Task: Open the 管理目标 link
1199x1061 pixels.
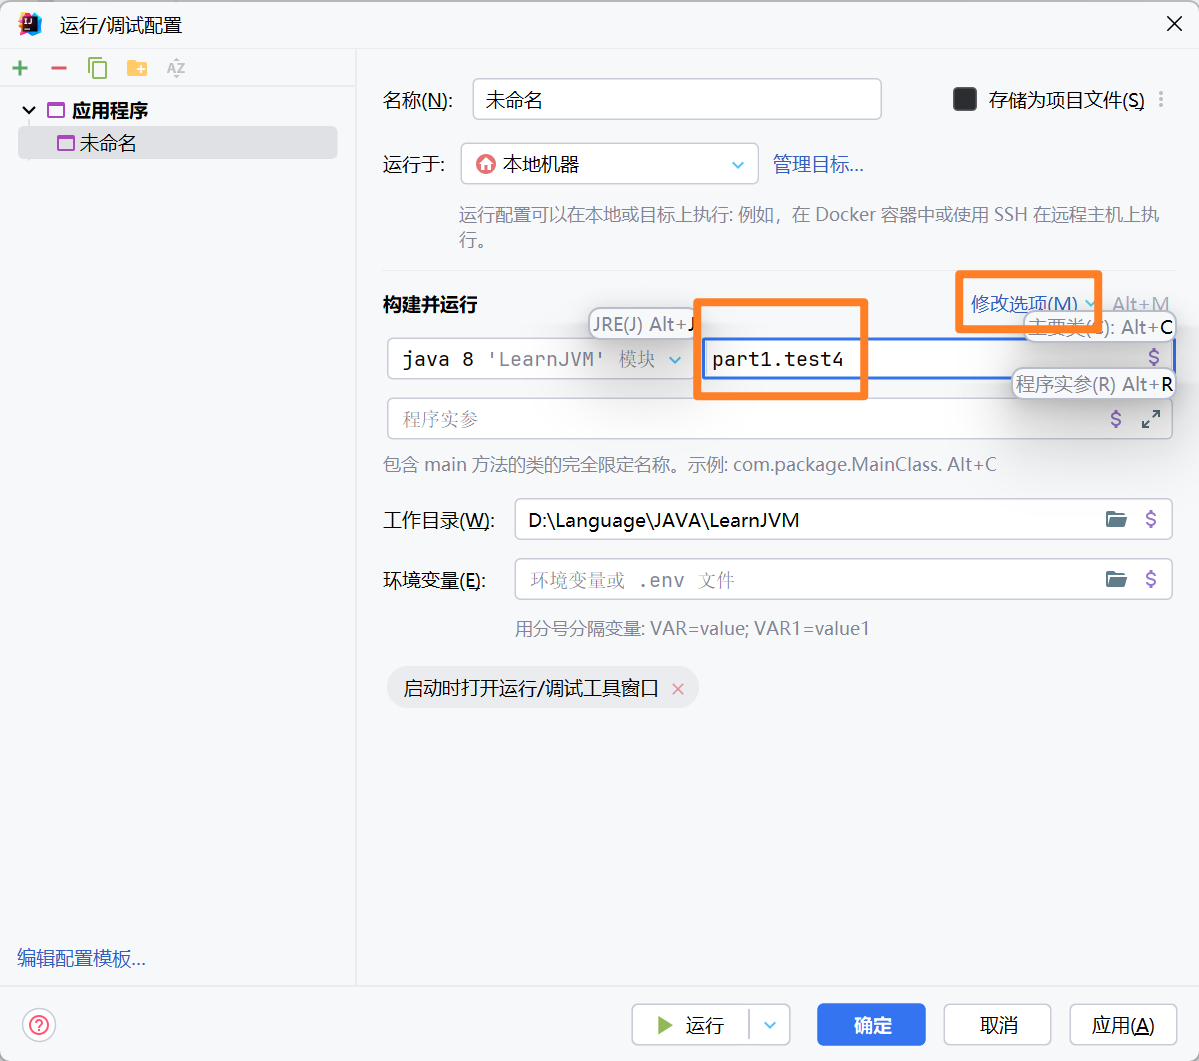Action: (x=818, y=164)
